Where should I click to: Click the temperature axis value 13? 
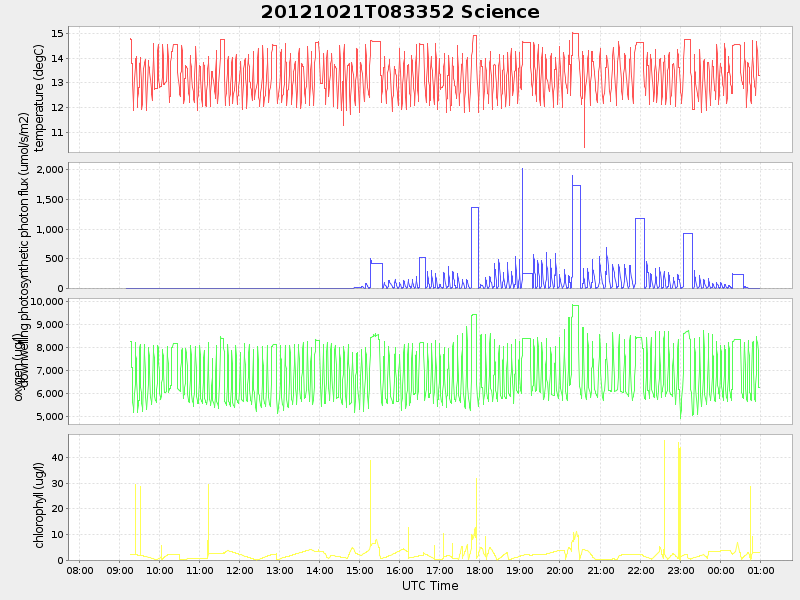tap(57, 83)
